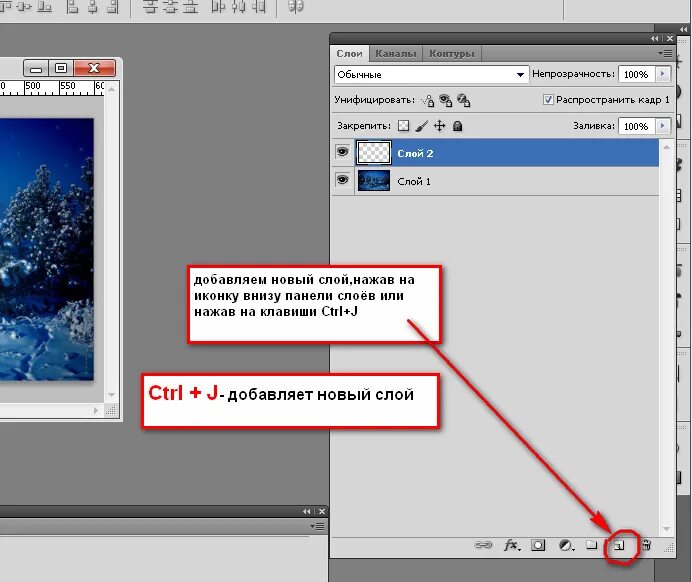The width and height of the screenshot is (692, 582).
Task: Open the Обычные blend mode dropdown
Action: [432, 75]
